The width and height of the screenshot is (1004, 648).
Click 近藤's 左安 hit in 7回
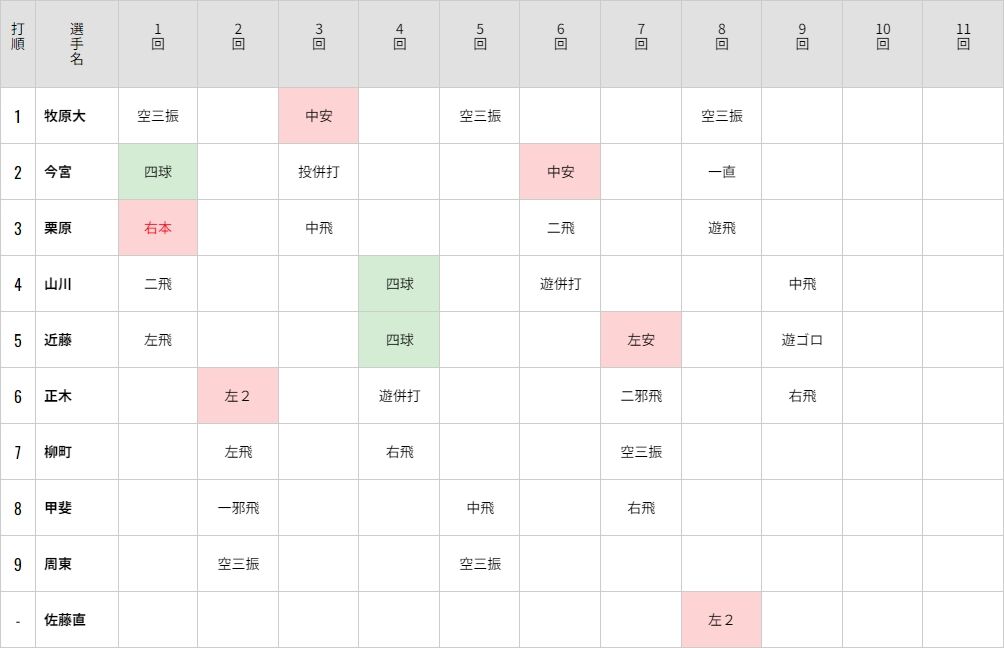pyautogui.click(x=641, y=340)
